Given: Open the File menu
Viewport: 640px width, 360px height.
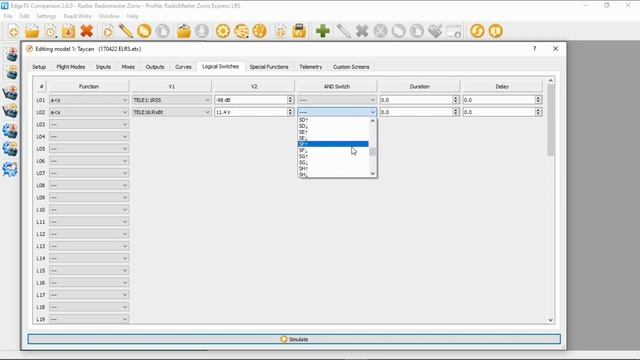Looking at the screenshot, I should pyautogui.click(x=8, y=16).
